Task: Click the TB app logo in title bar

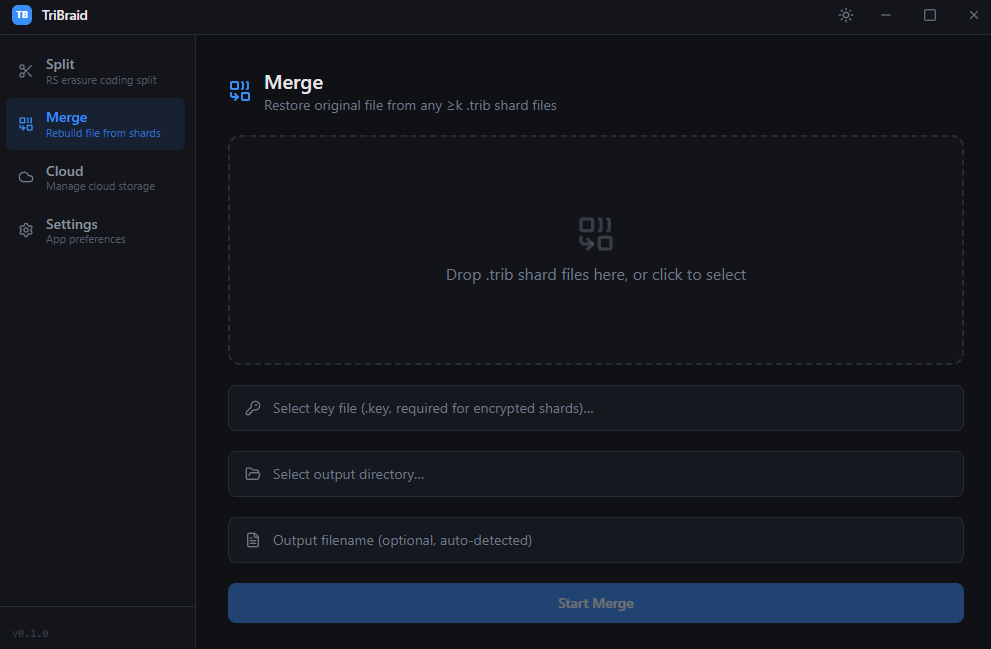Action: pyautogui.click(x=22, y=15)
